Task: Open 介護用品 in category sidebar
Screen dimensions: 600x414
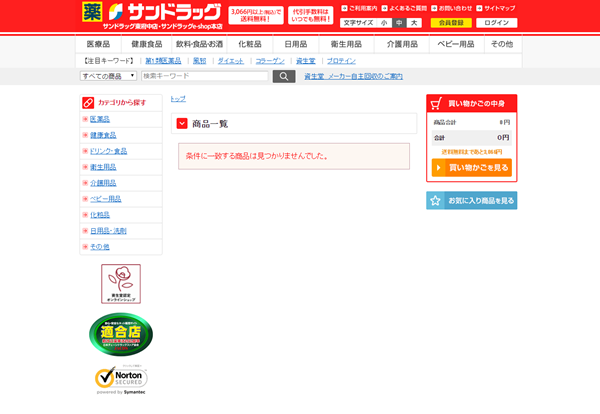Action: click(x=103, y=183)
